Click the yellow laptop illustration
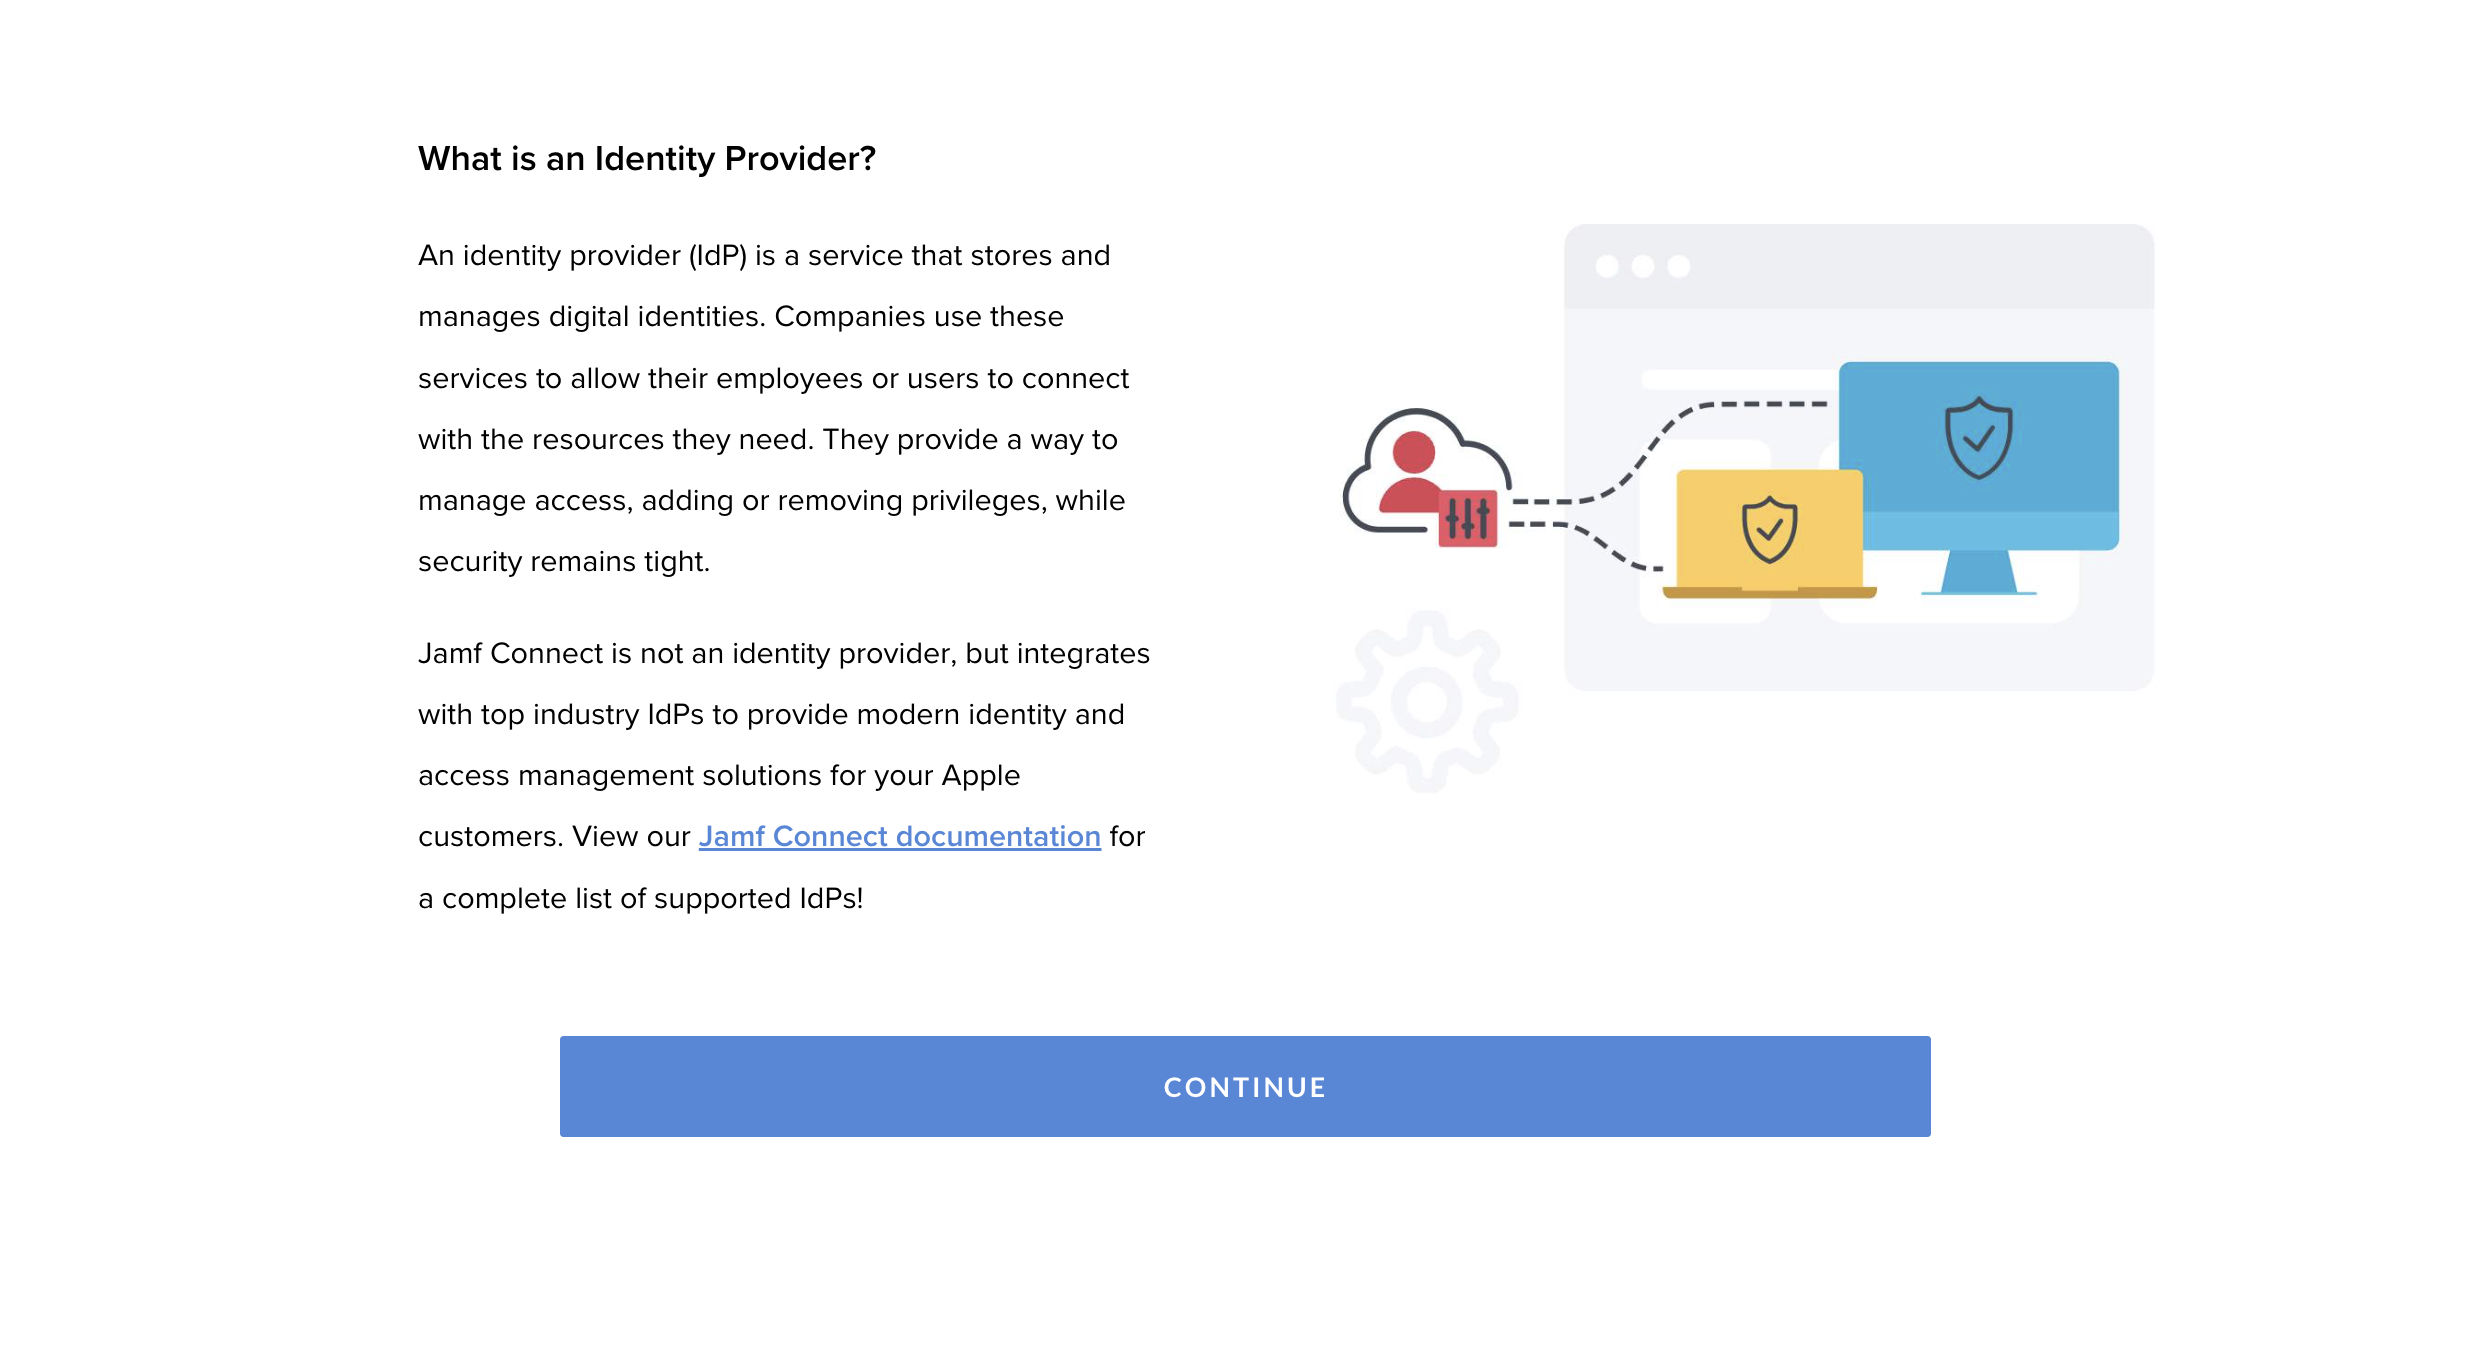This screenshot has width=2480, height=1352. (x=1769, y=534)
